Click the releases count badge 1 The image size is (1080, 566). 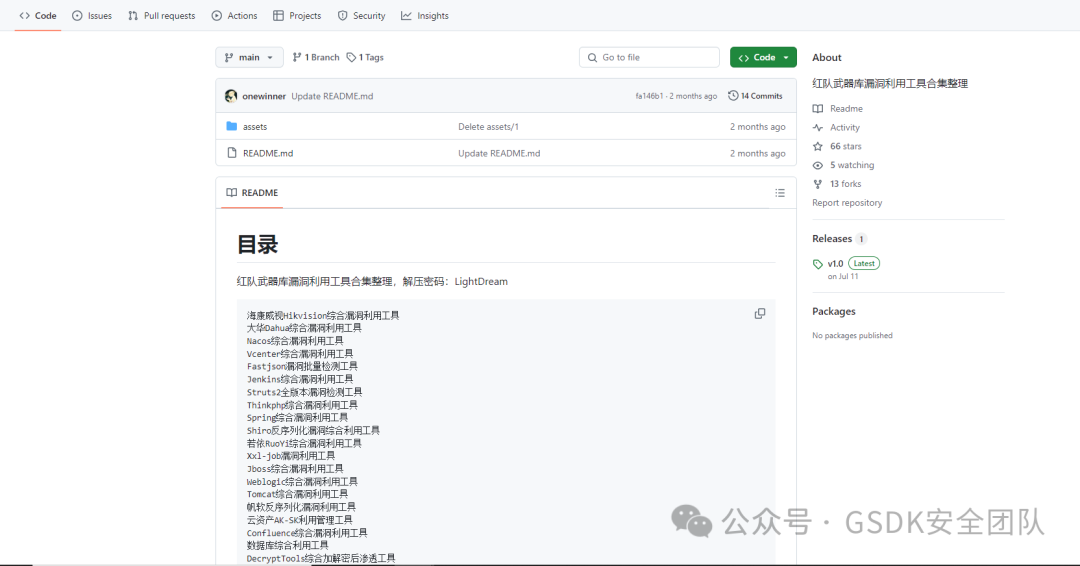point(861,239)
